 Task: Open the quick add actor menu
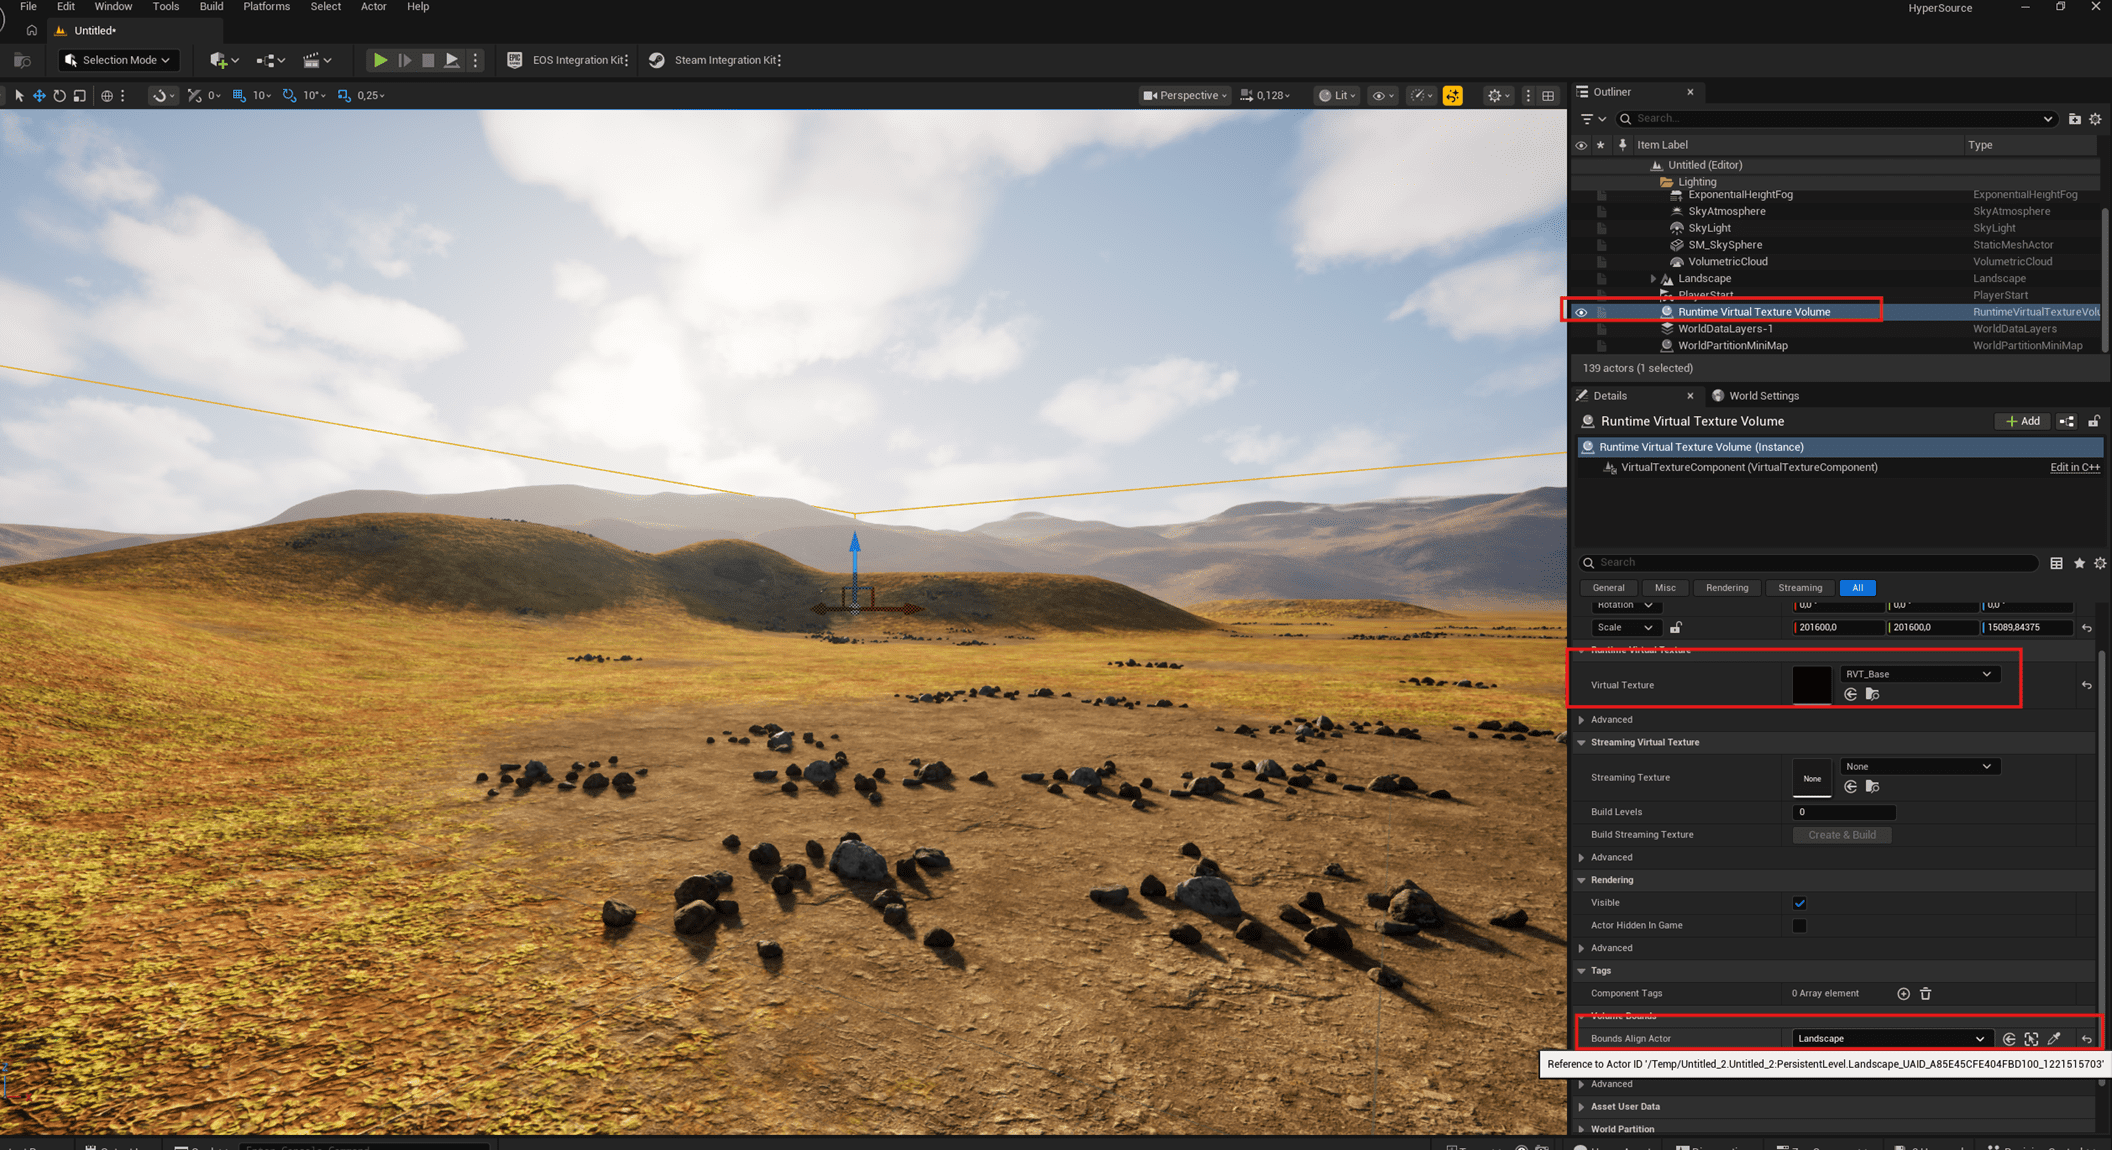click(x=224, y=60)
